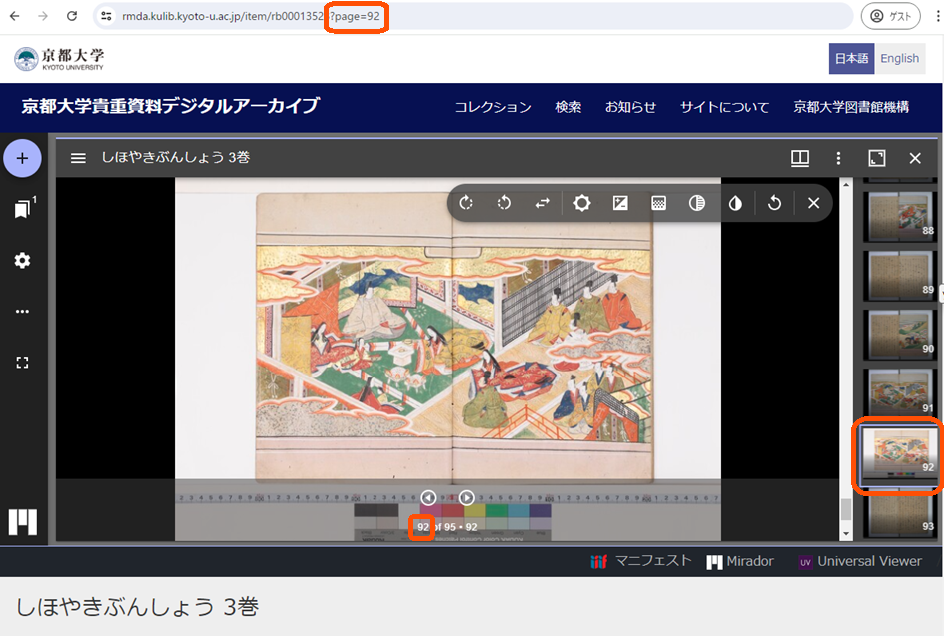Open the サイトについて menu
Image resolution: width=944 pixels, height=636 pixels.
point(724,107)
